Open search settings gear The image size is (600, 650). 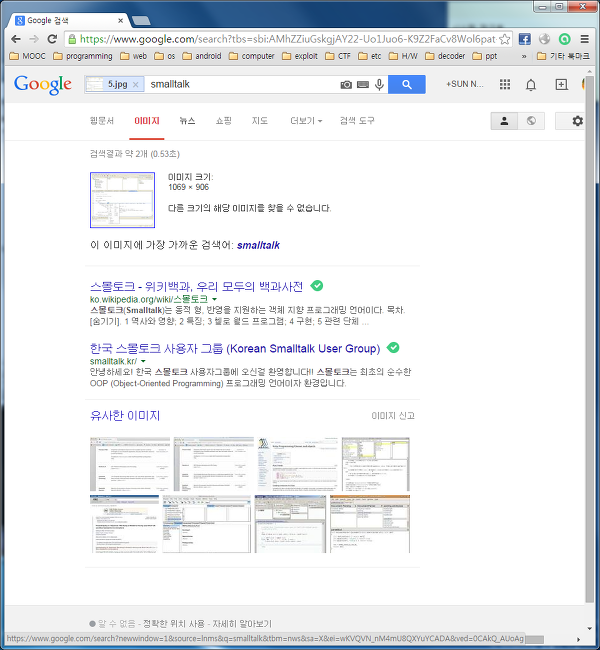(x=577, y=121)
